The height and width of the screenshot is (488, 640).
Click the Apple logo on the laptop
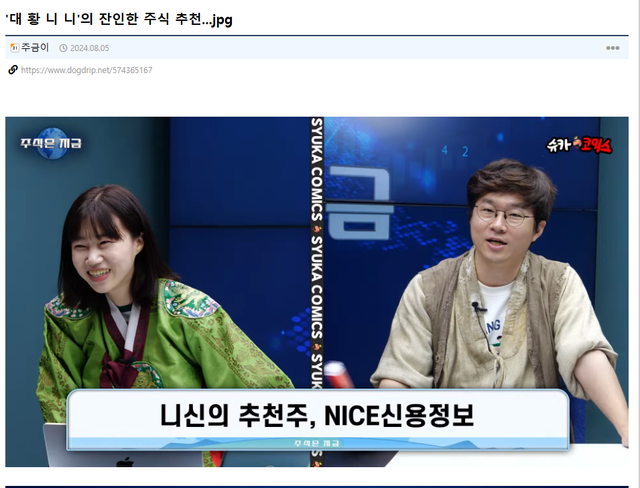coord(126,462)
